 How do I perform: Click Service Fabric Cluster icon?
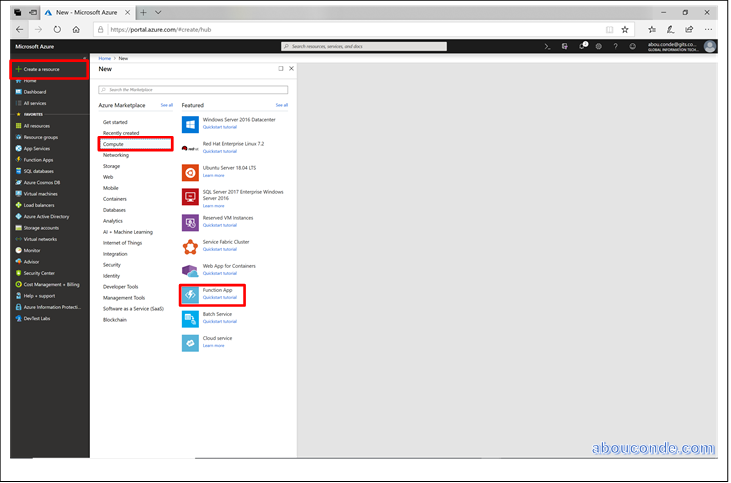pos(190,247)
